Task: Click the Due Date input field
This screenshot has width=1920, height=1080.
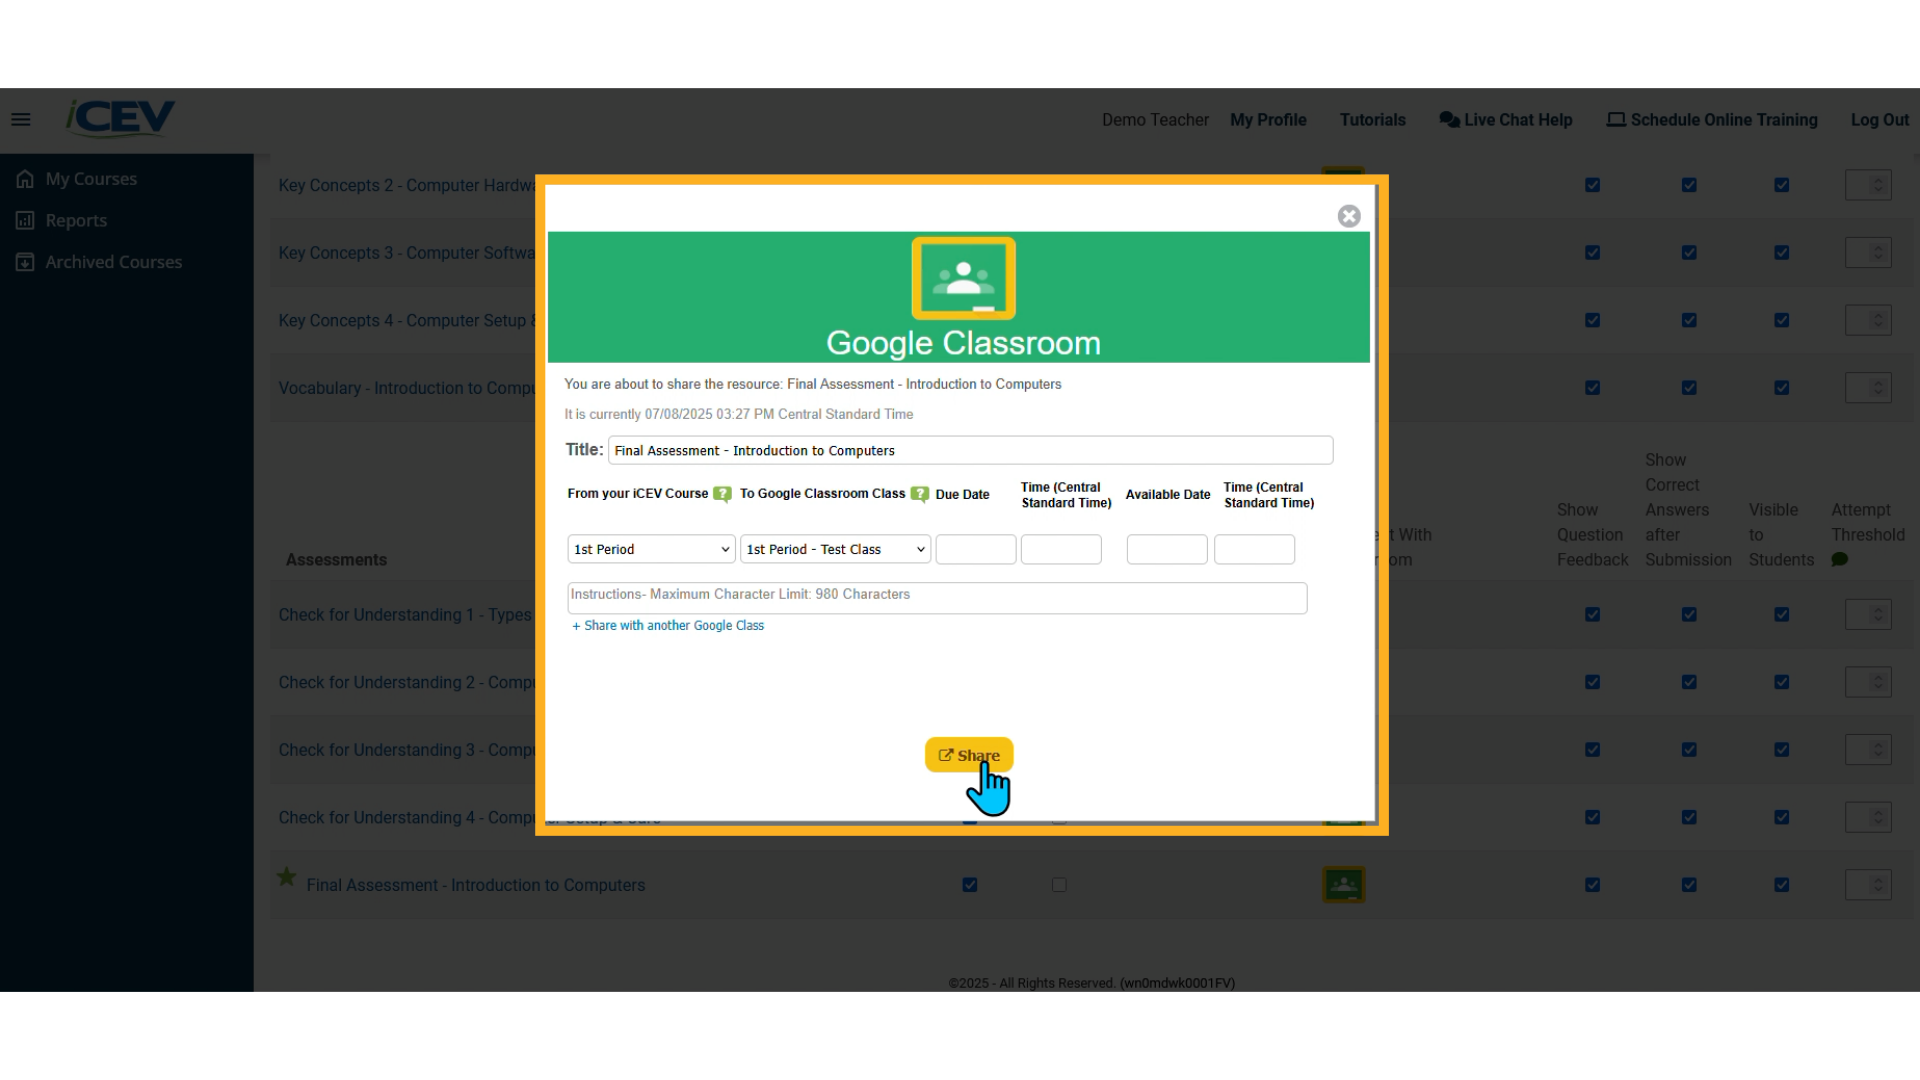Action: coord(976,549)
